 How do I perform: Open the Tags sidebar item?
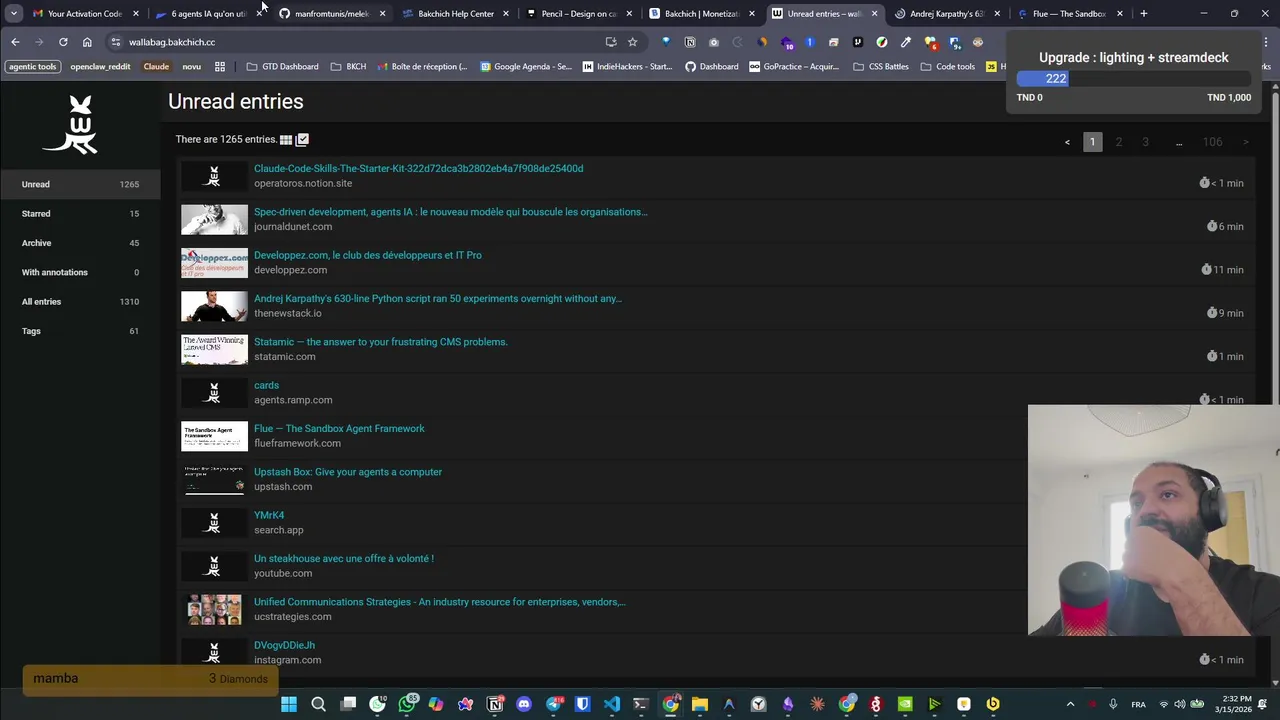pos(80,331)
